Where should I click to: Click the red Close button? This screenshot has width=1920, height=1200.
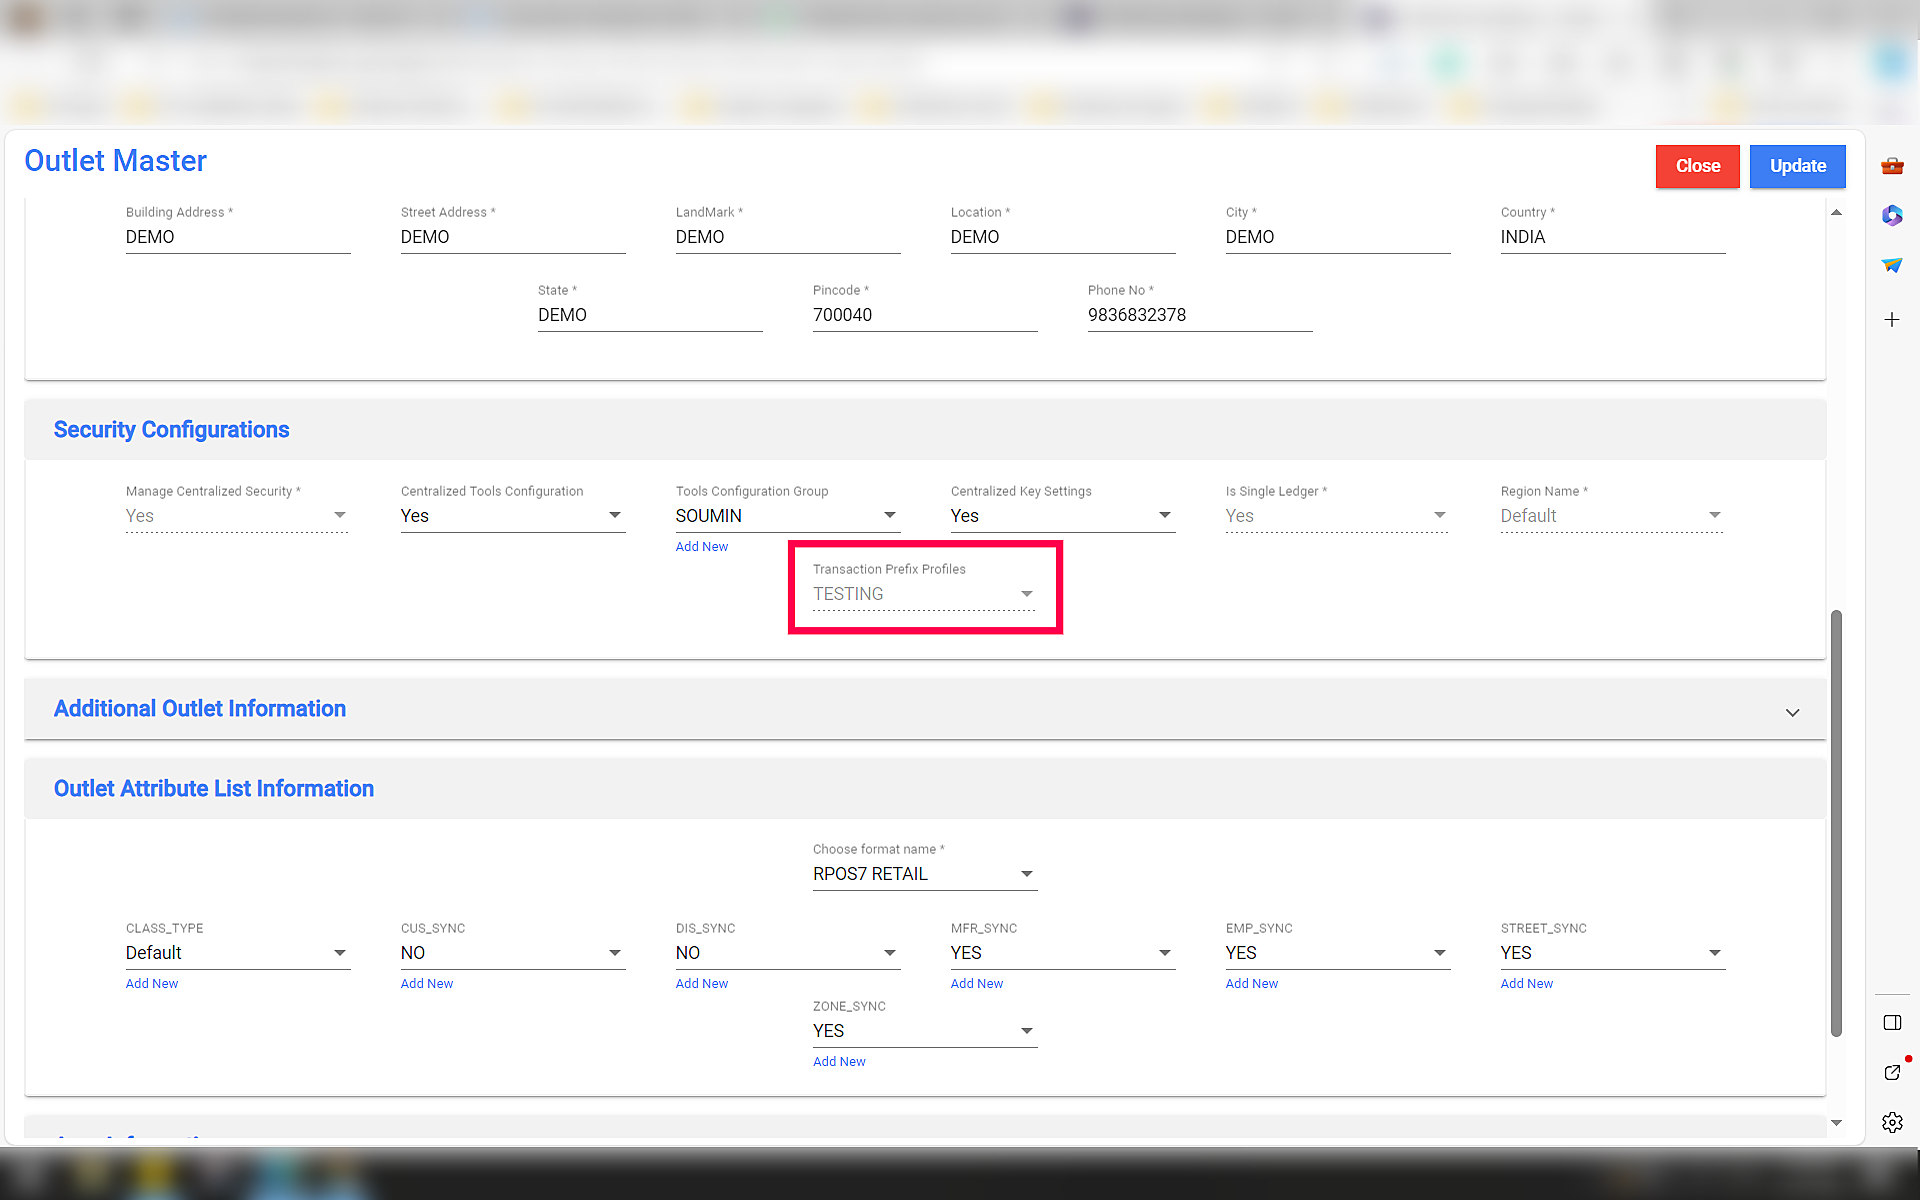pyautogui.click(x=1697, y=166)
